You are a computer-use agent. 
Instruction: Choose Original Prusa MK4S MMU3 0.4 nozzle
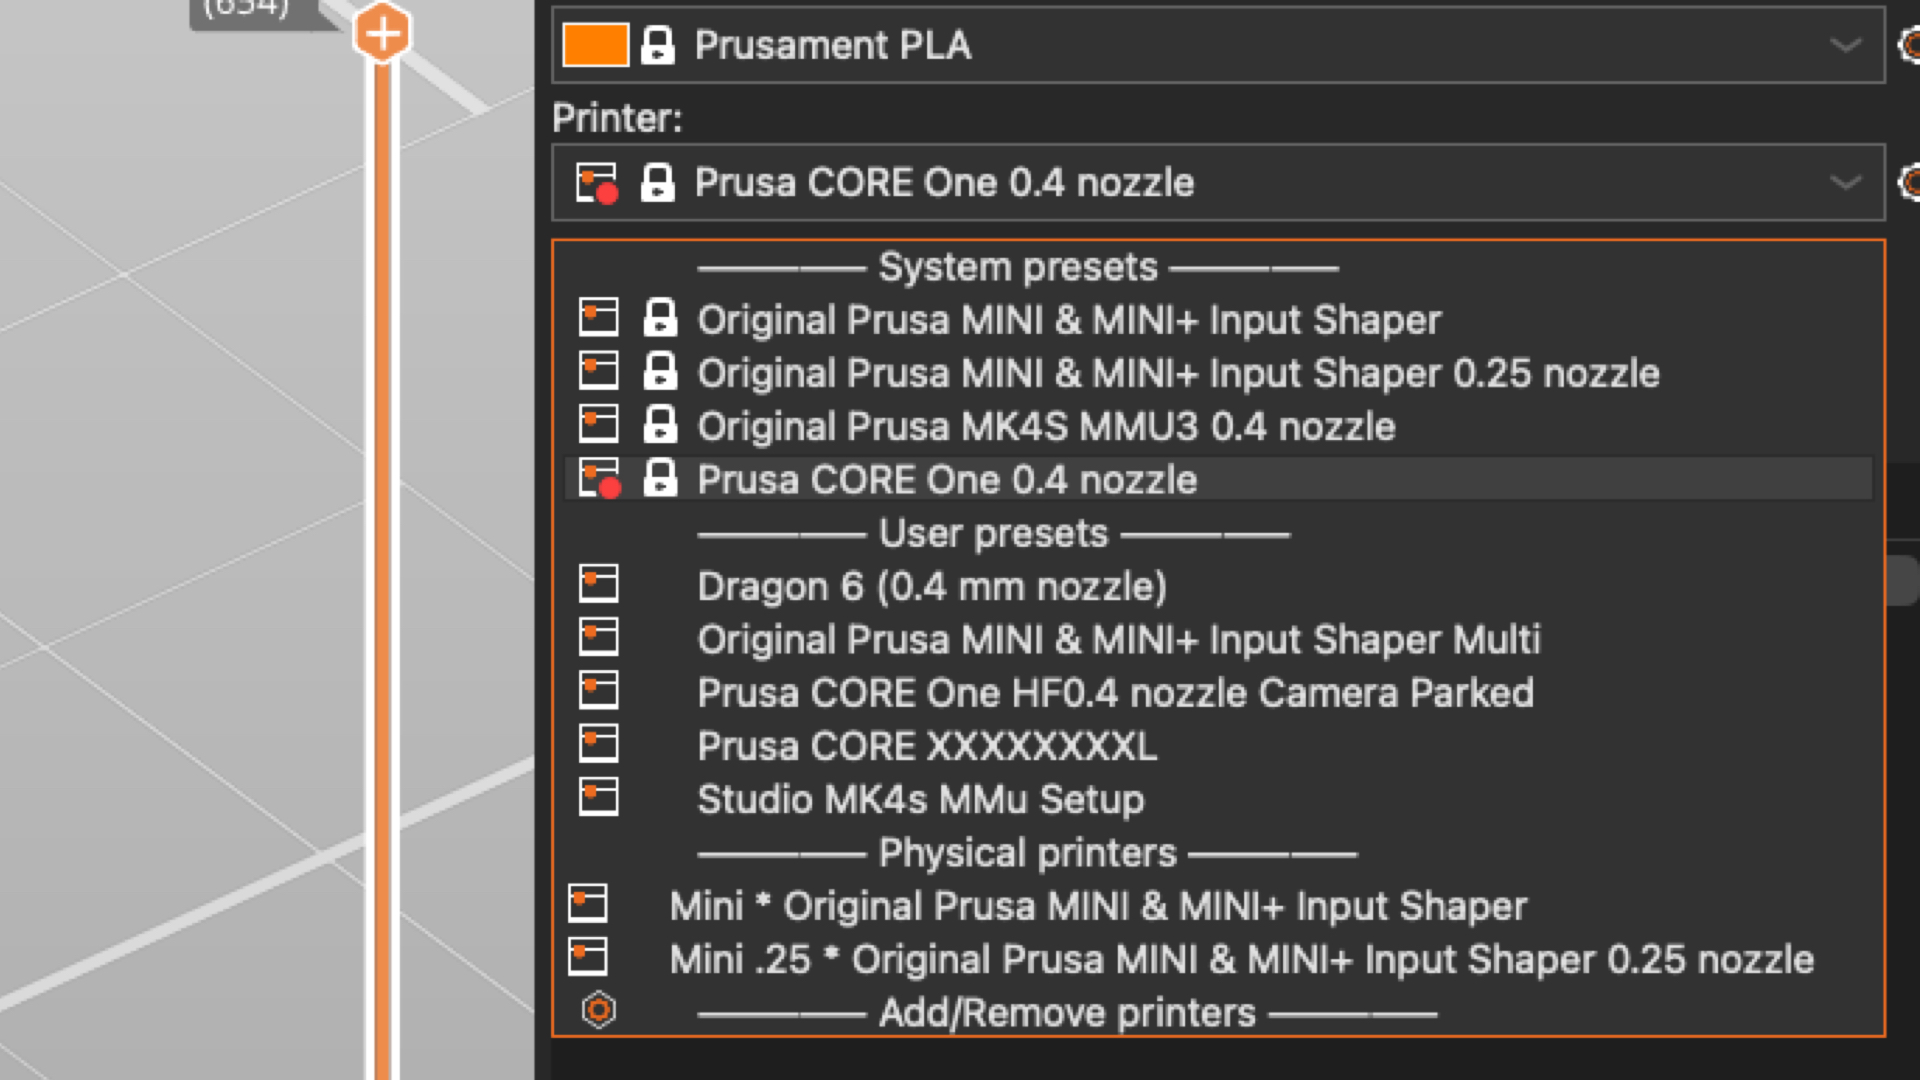coord(1218,426)
